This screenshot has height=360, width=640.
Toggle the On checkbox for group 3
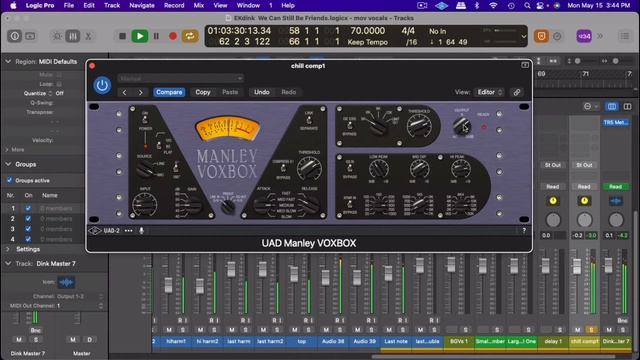tap(28, 229)
